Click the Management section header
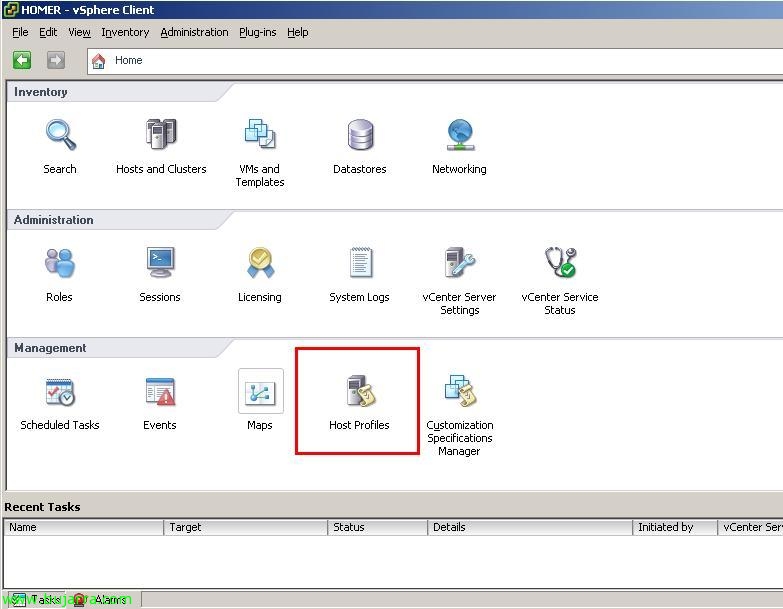 point(50,348)
